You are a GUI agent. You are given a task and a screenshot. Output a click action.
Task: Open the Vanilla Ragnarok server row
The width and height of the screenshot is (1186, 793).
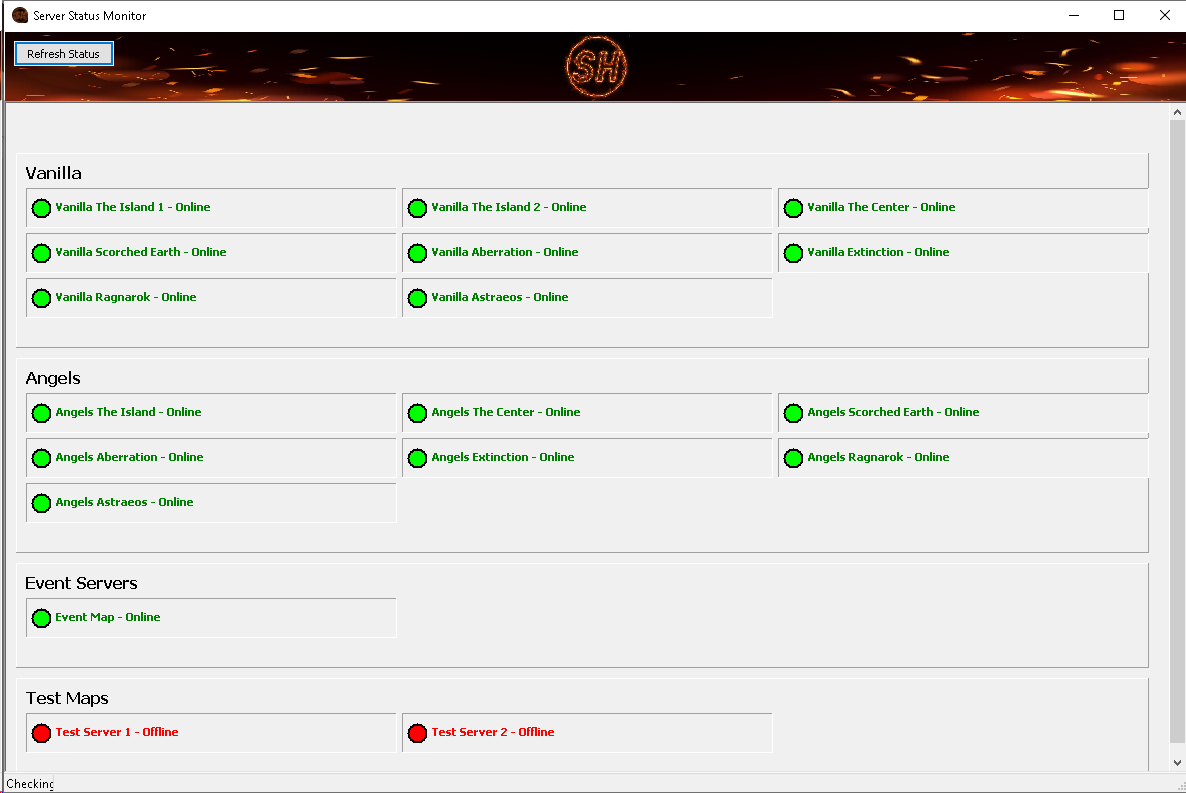click(x=211, y=298)
